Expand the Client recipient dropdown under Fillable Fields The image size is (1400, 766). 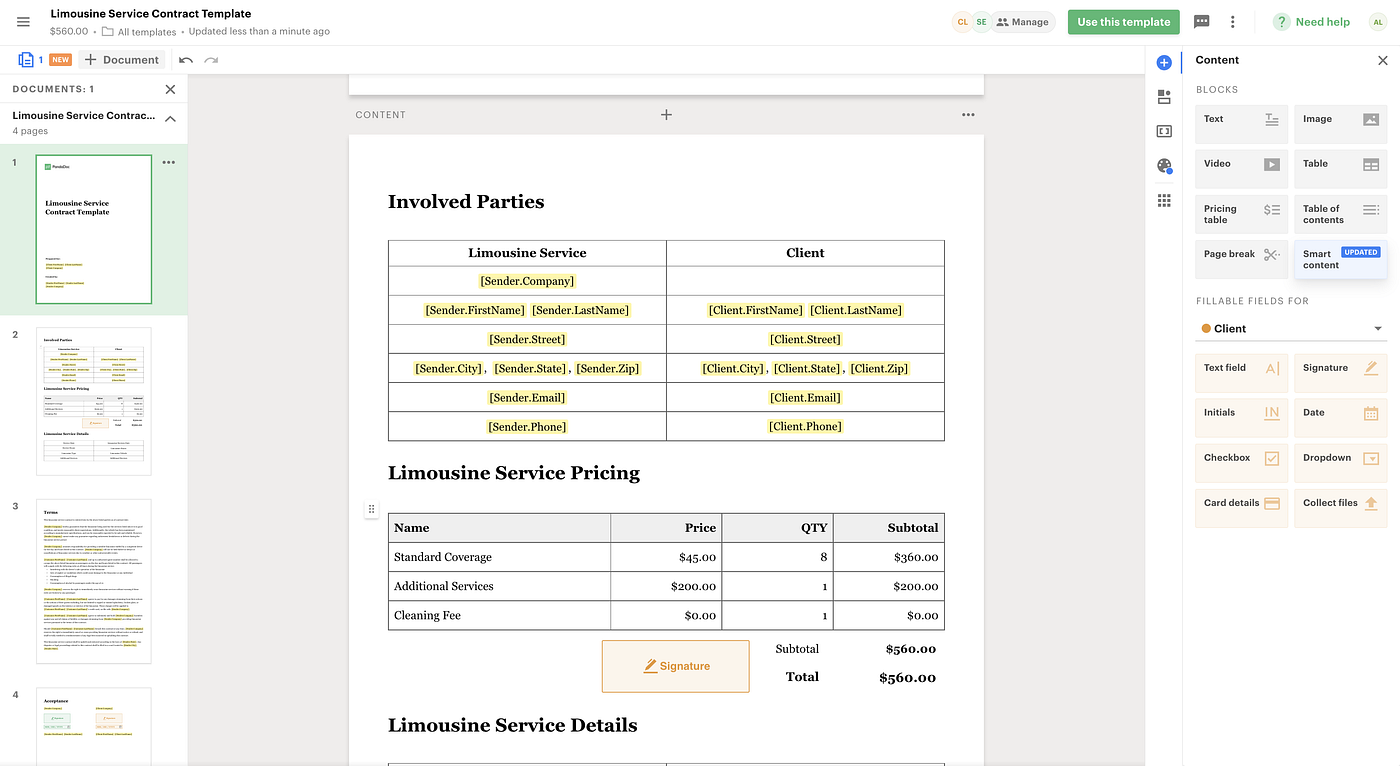(1378, 327)
